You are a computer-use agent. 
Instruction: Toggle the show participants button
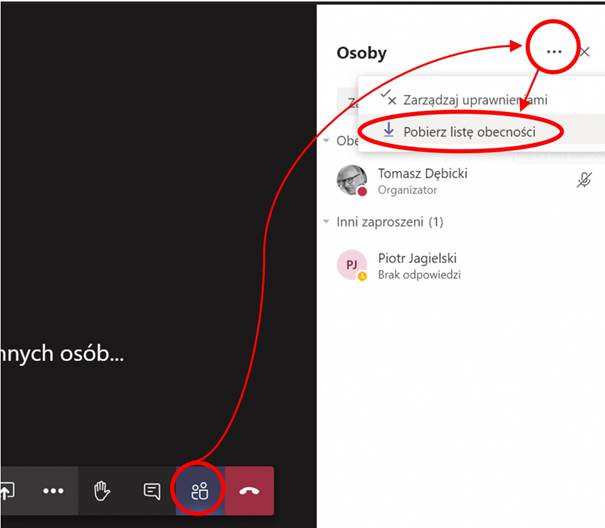200,491
